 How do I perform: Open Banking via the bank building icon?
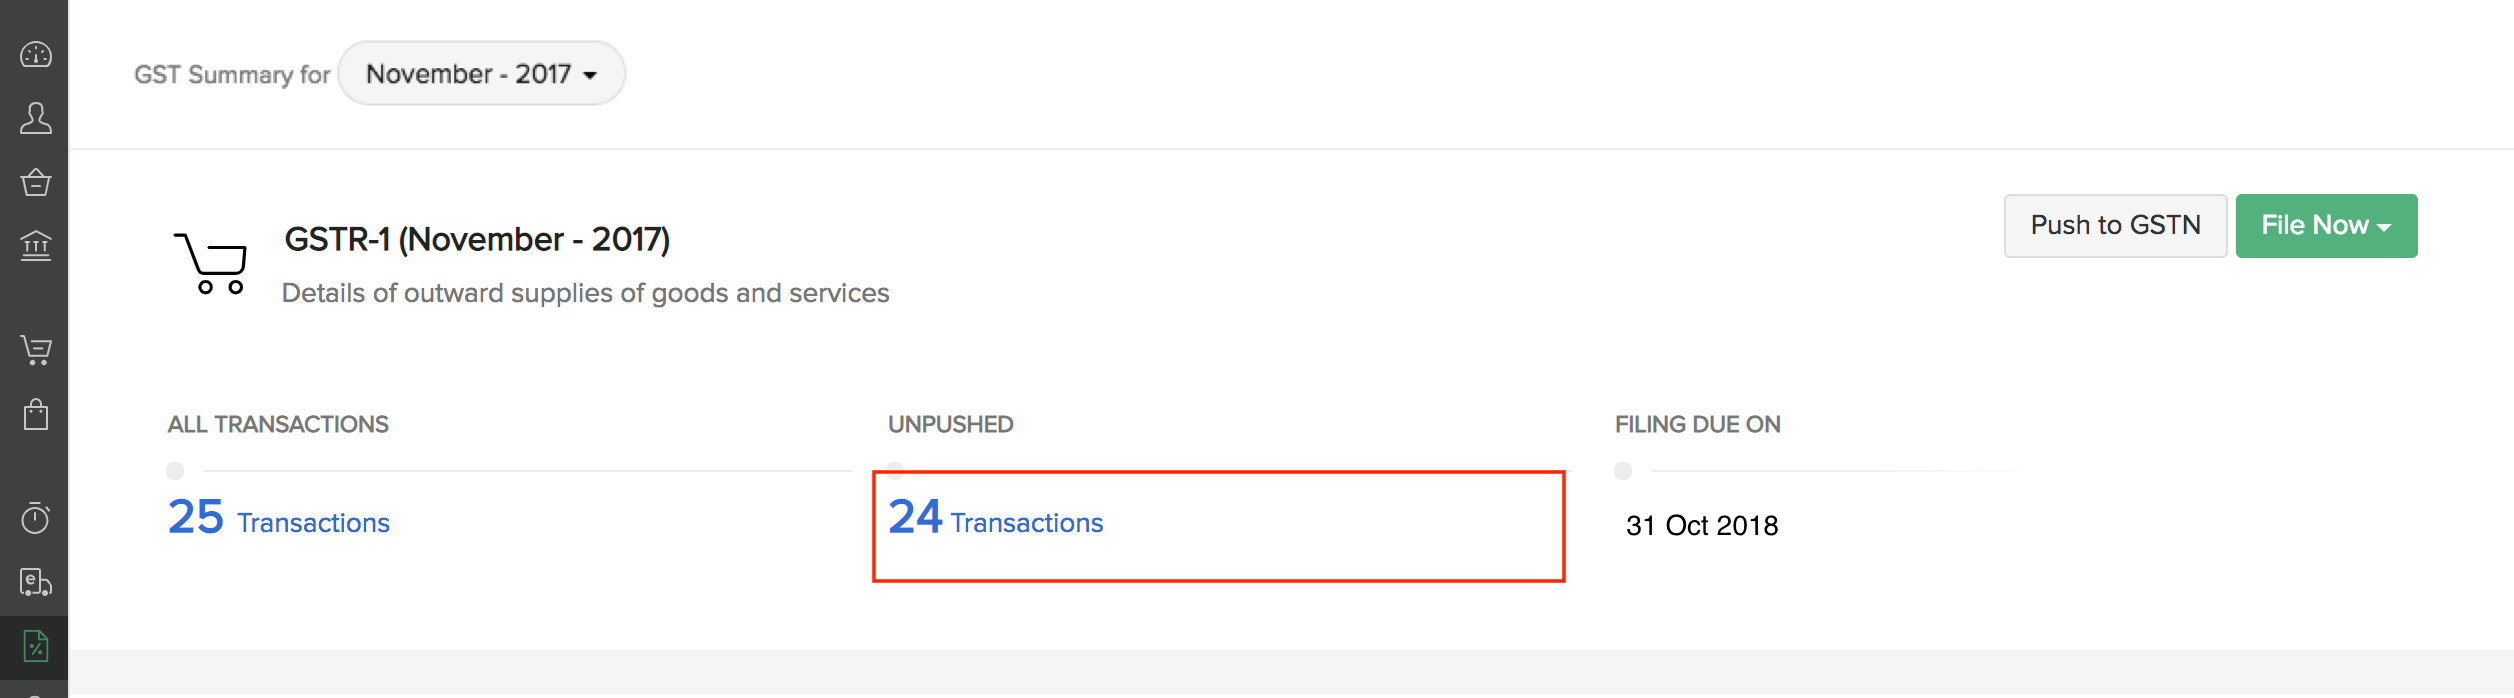pyautogui.click(x=36, y=245)
